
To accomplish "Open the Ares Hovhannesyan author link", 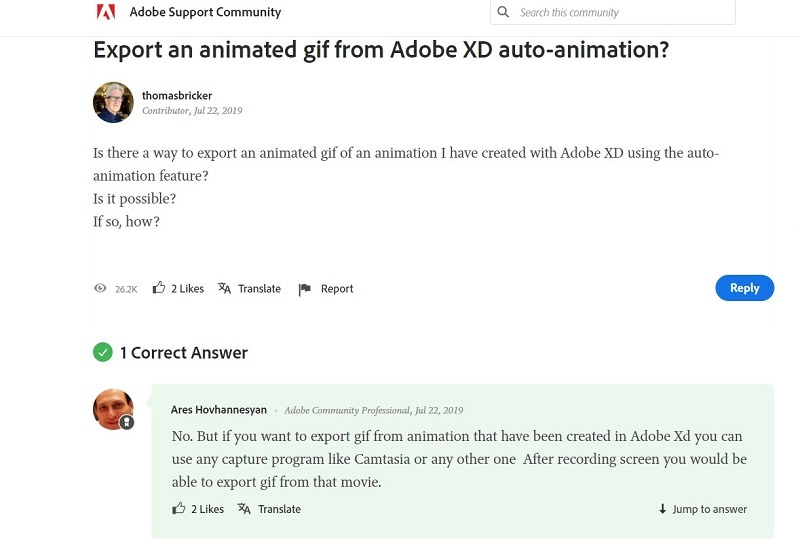I will (x=219, y=410).
